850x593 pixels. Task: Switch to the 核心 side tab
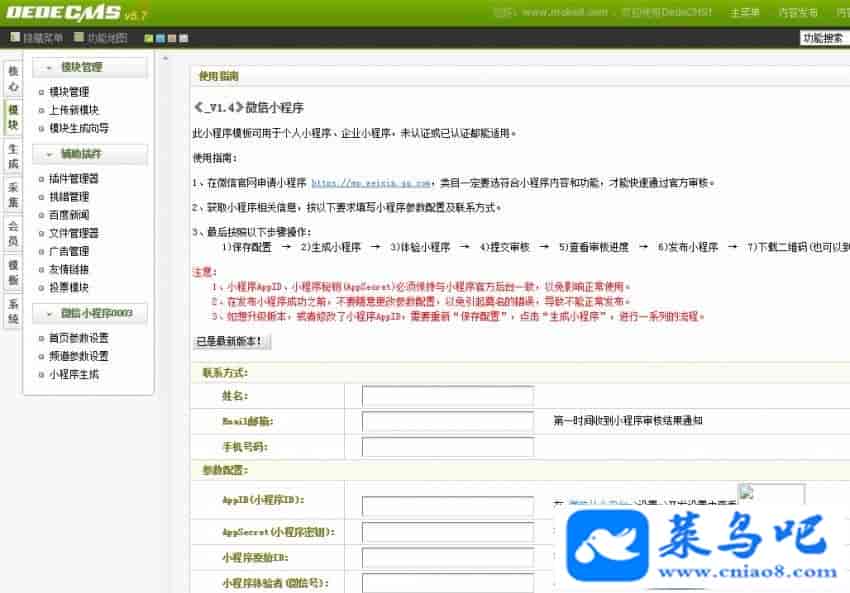pyautogui.click(x=13, y=79)
